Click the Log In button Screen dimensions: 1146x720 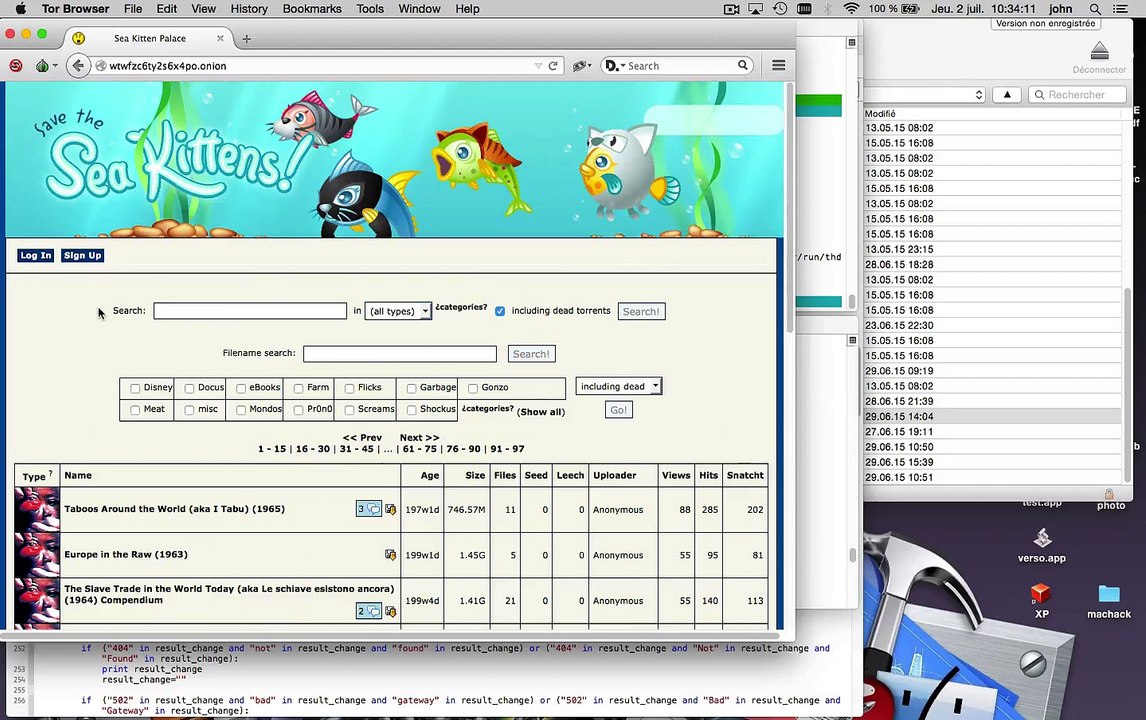point(35,255)
